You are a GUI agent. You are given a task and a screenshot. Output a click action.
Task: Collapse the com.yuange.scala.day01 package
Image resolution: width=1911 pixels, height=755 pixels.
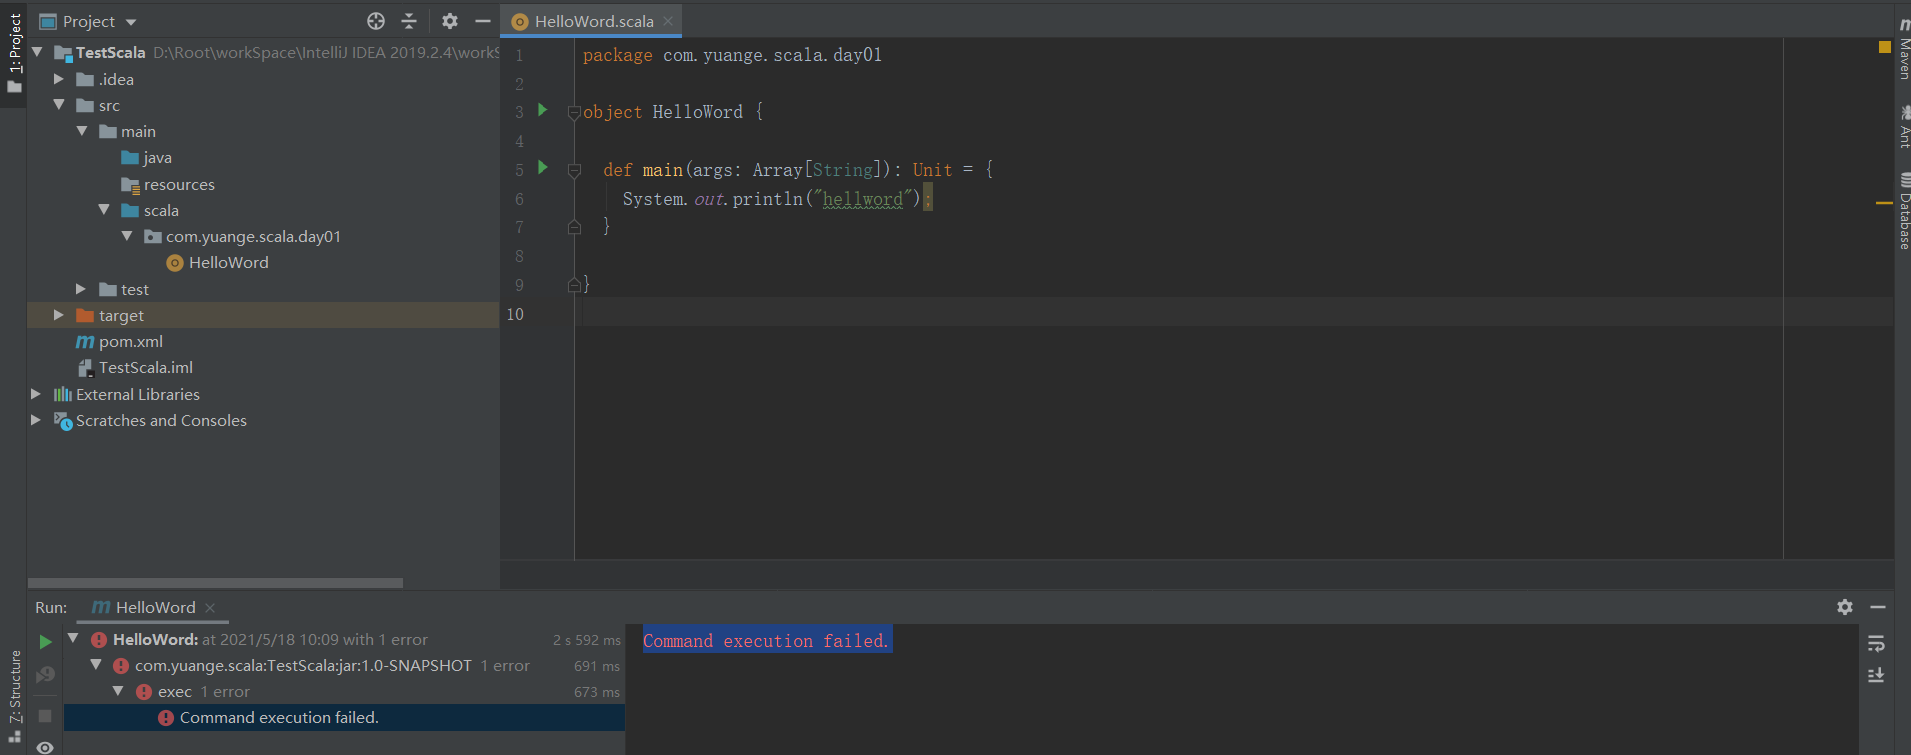(x=127, y=236)
